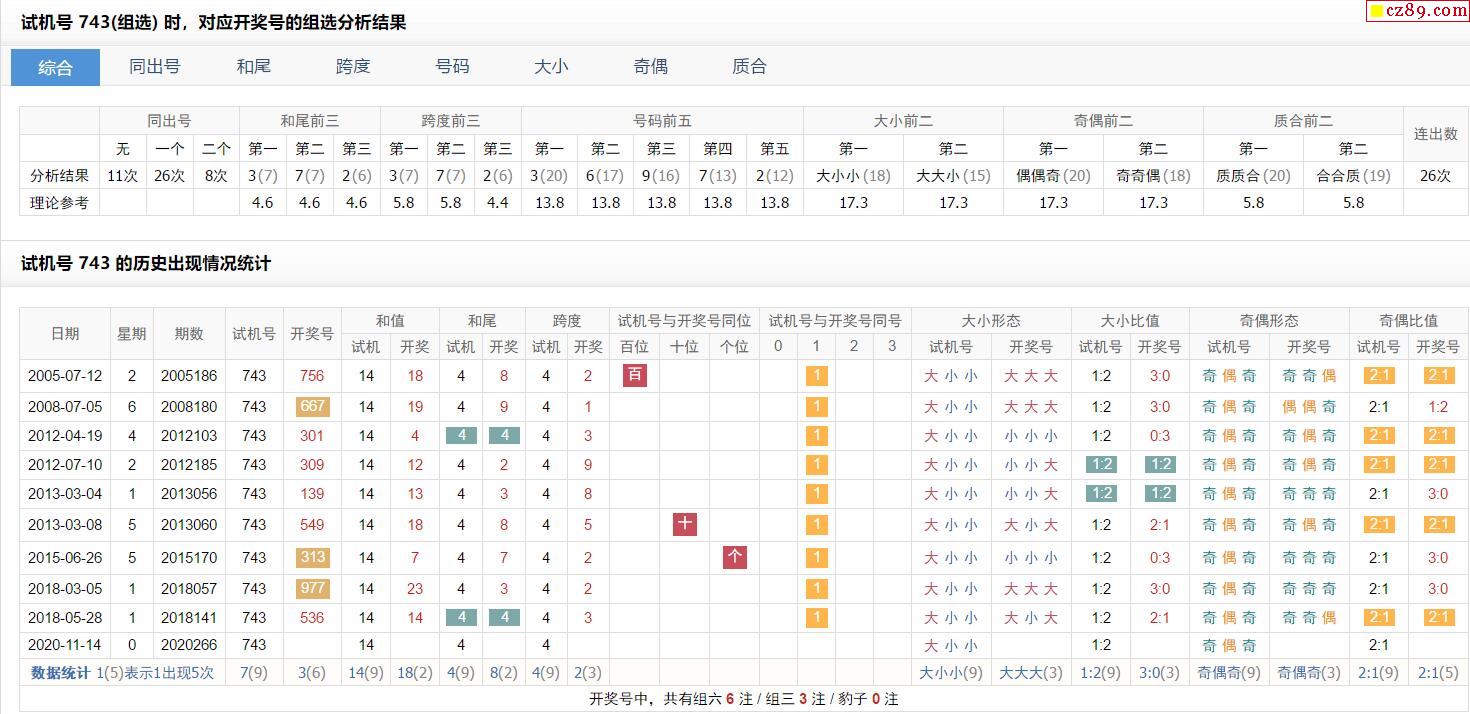Screen dimensions: 1470x714
Task: Go to the 号码 tab
Action: 452,67
